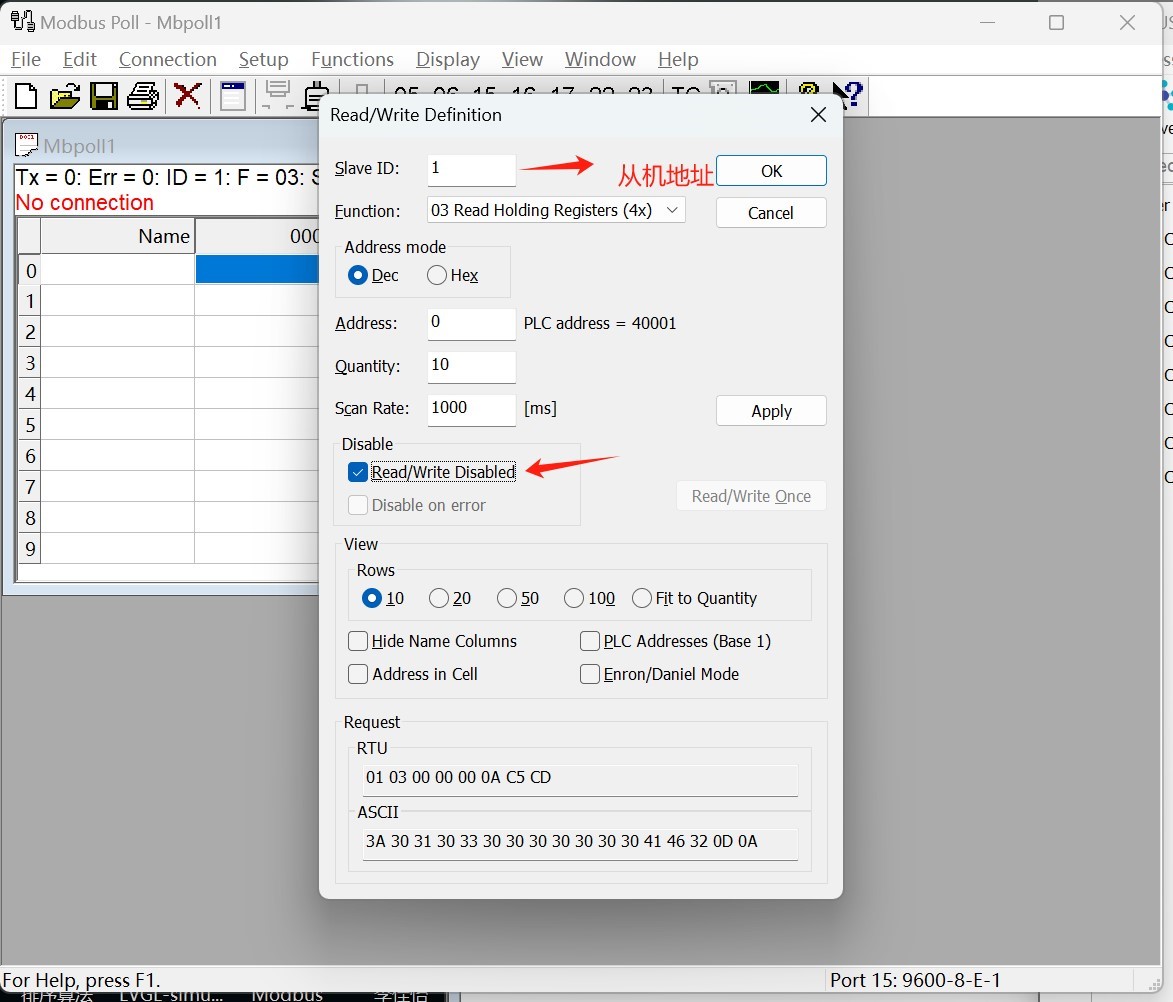Click the Read/Write Once button

pyautogui.click(x=750, y=495)
